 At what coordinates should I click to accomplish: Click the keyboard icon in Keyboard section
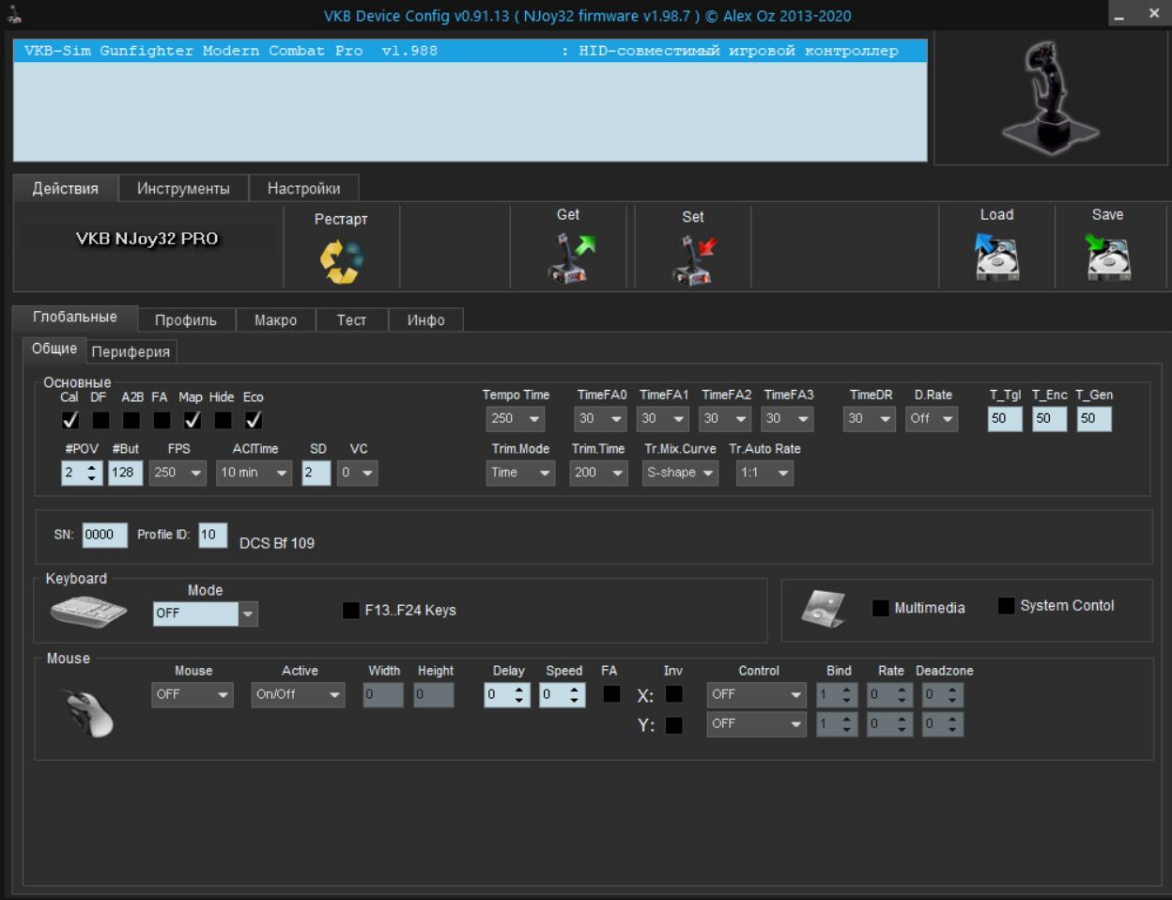[88, 611]
